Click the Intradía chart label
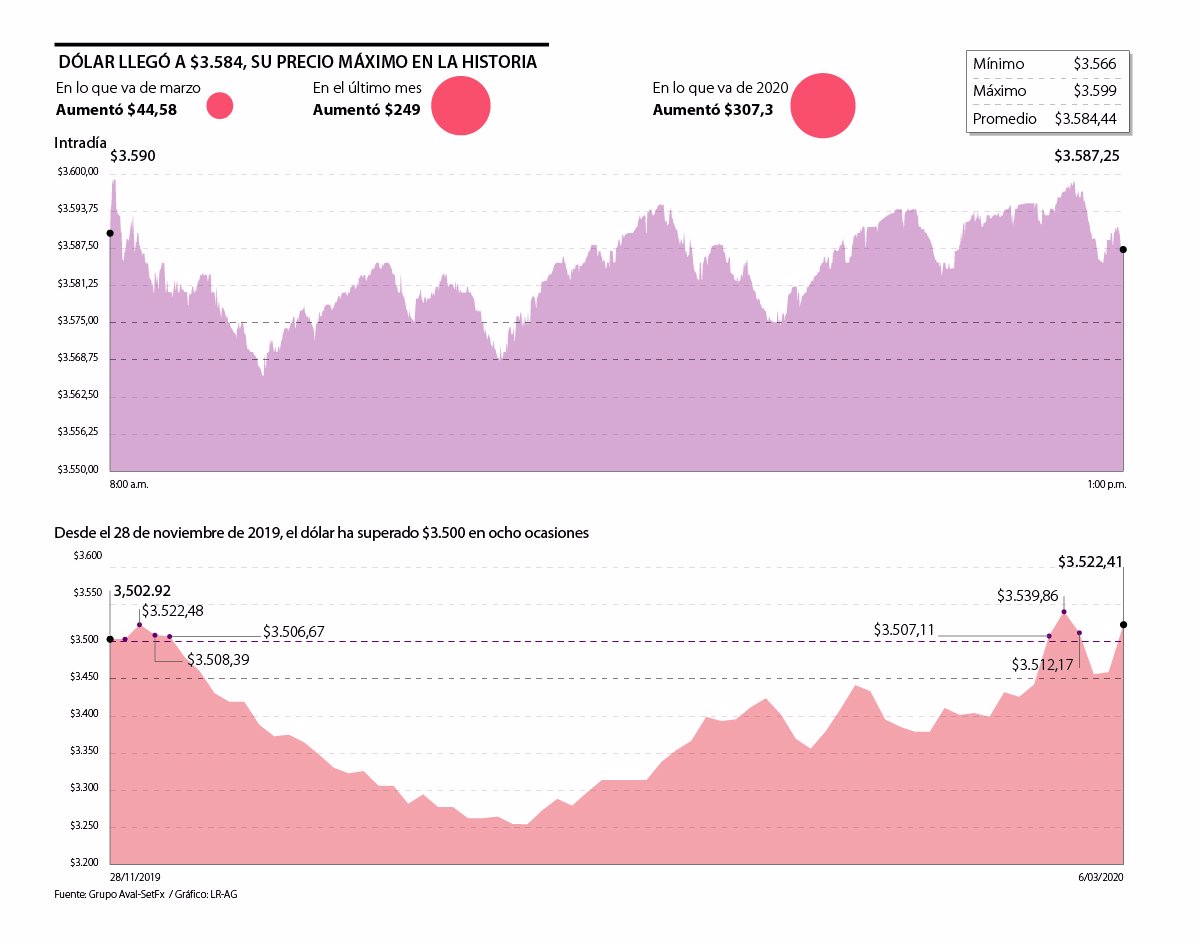Image resolution: width=1200 pixels, height=943 pixels. click(x=80, y=143)
